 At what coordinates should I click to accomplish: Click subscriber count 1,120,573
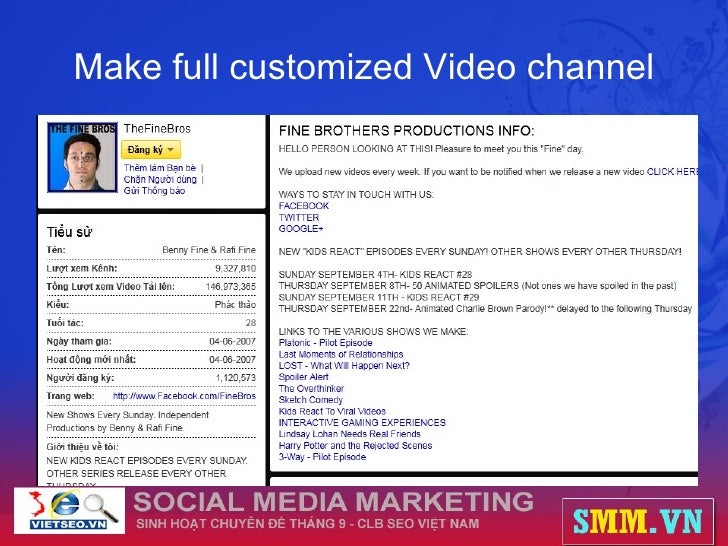pos(236,377)
